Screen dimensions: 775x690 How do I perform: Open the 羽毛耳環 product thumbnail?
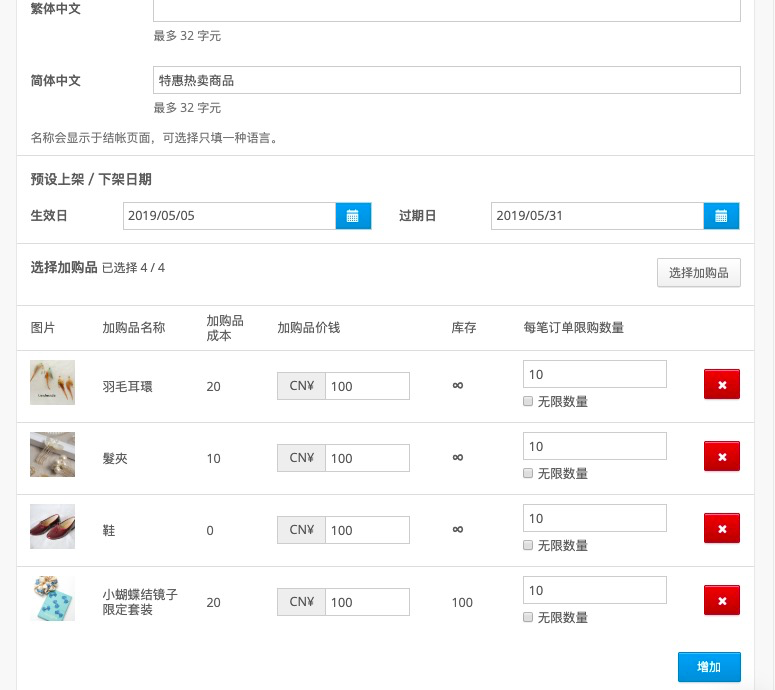point(52,383)
